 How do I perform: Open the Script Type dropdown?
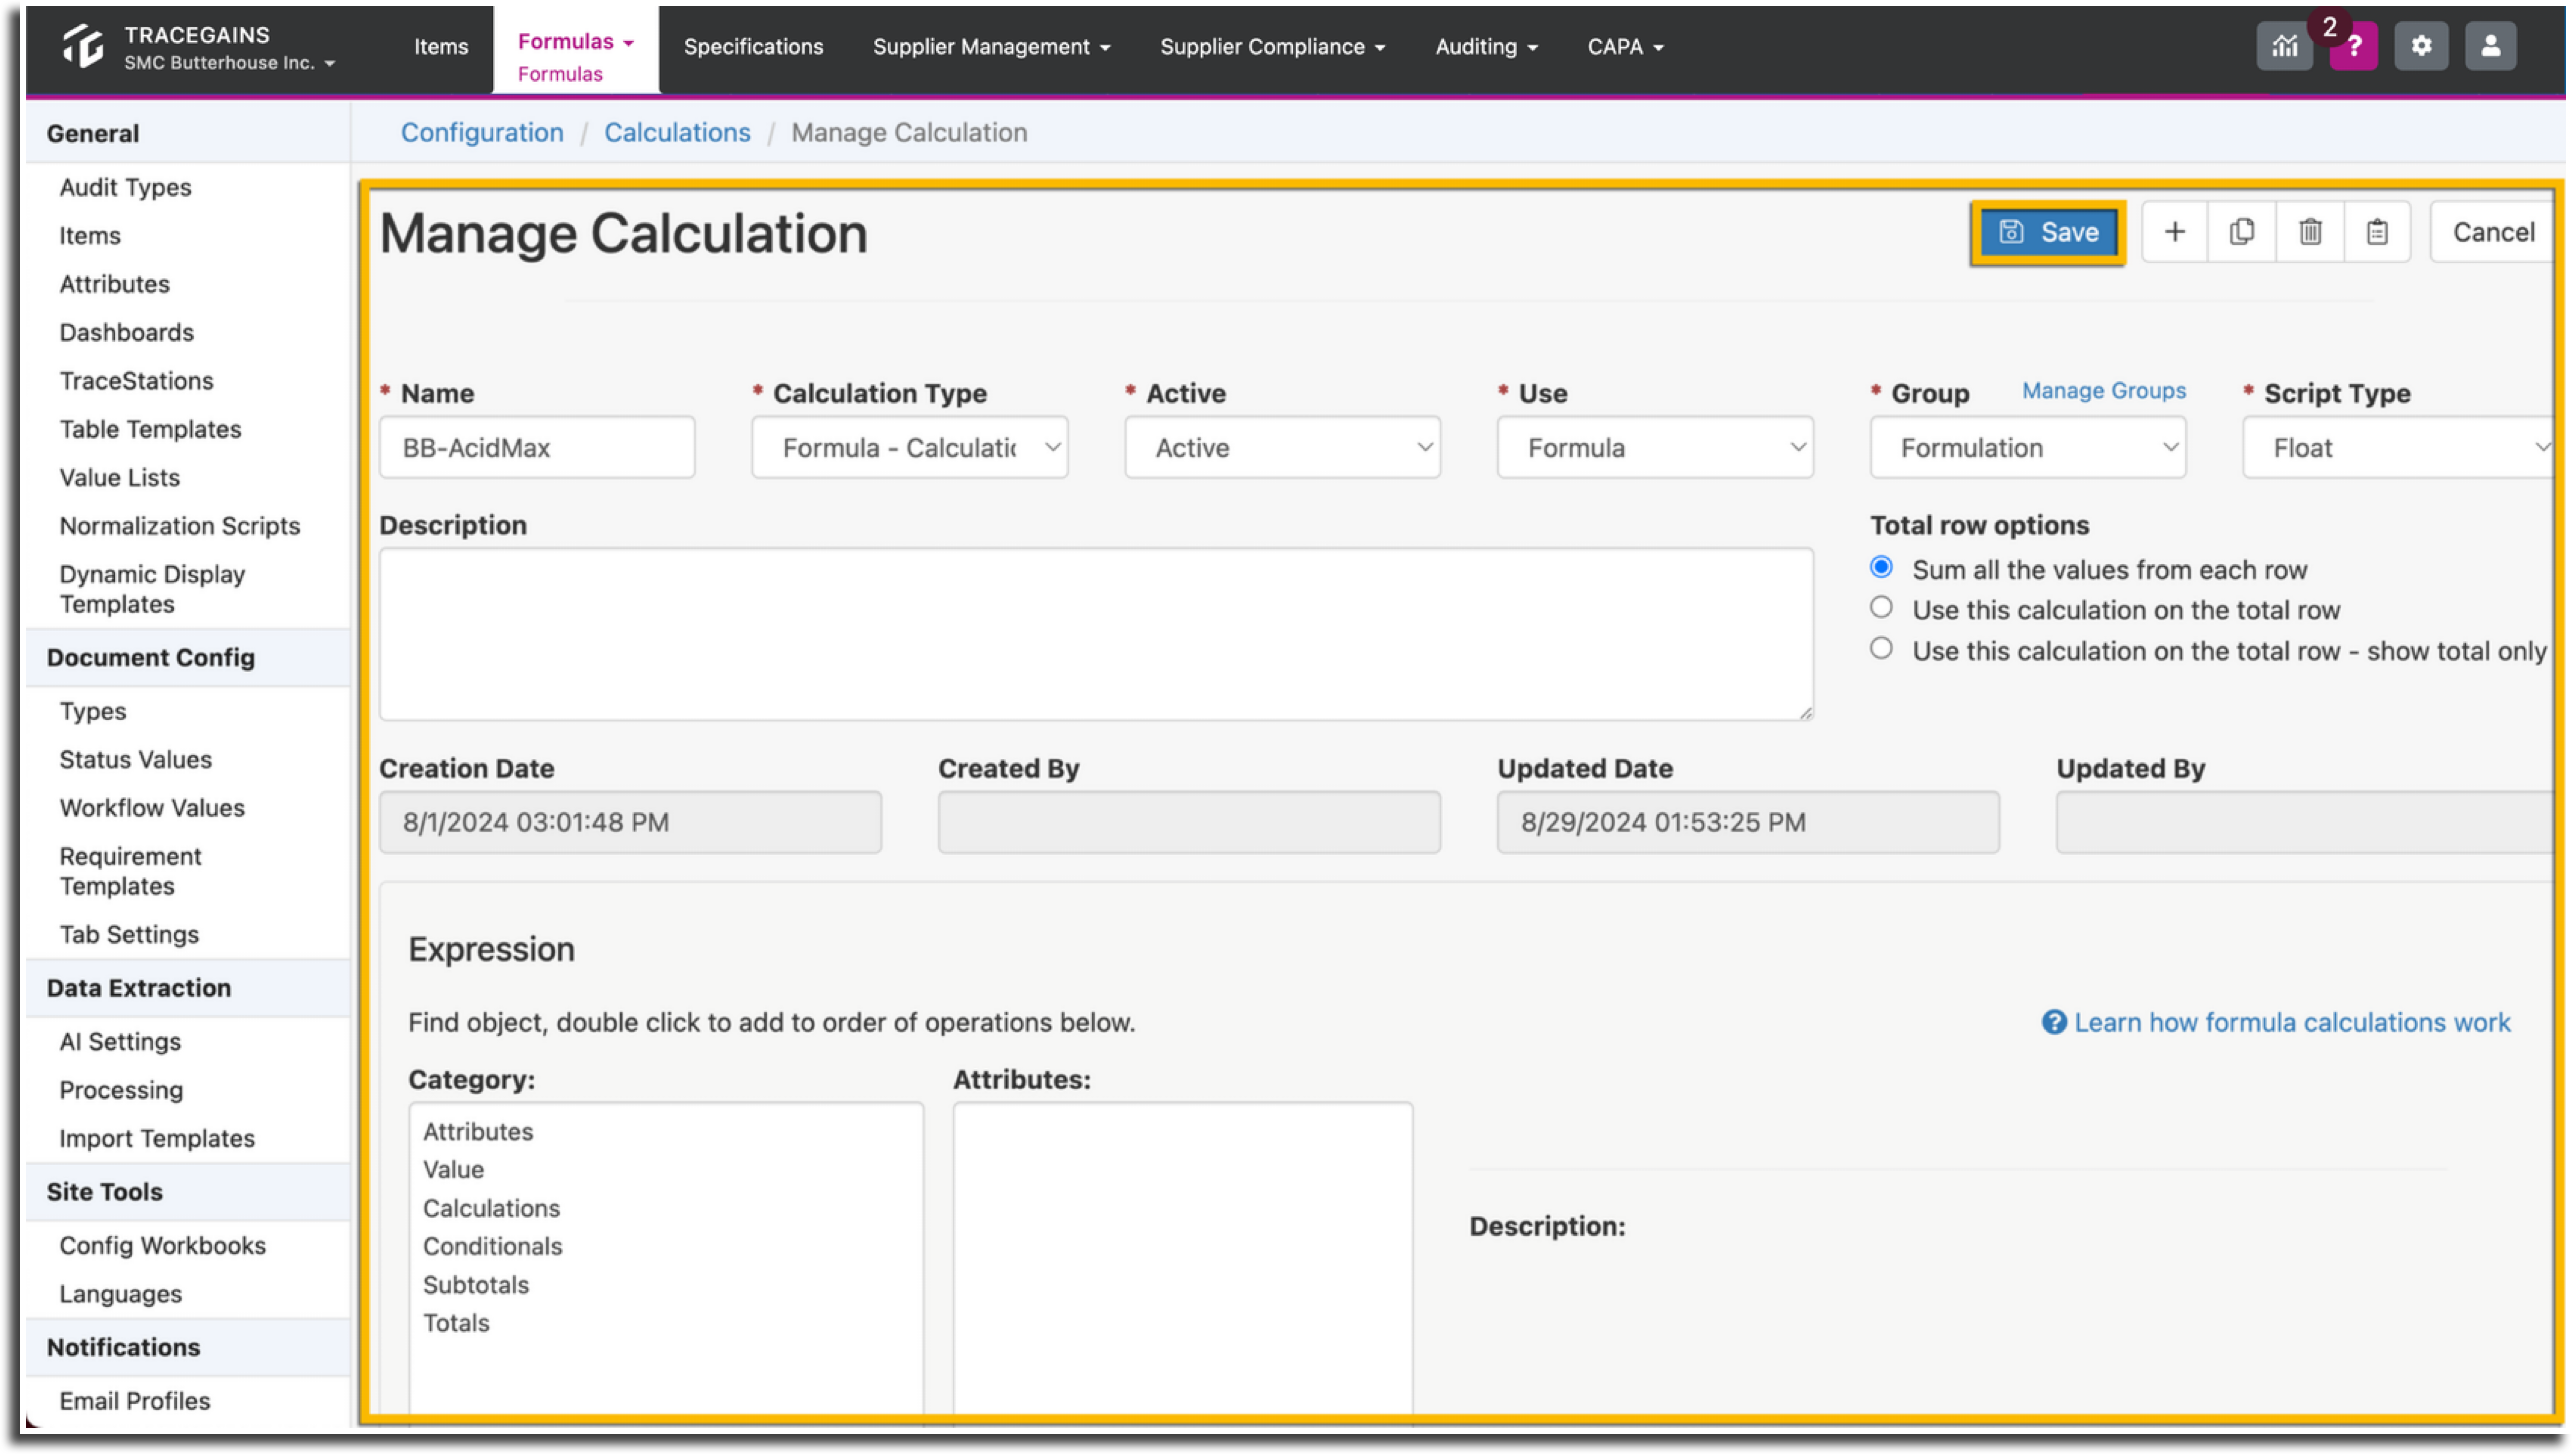click(2397, 448)
